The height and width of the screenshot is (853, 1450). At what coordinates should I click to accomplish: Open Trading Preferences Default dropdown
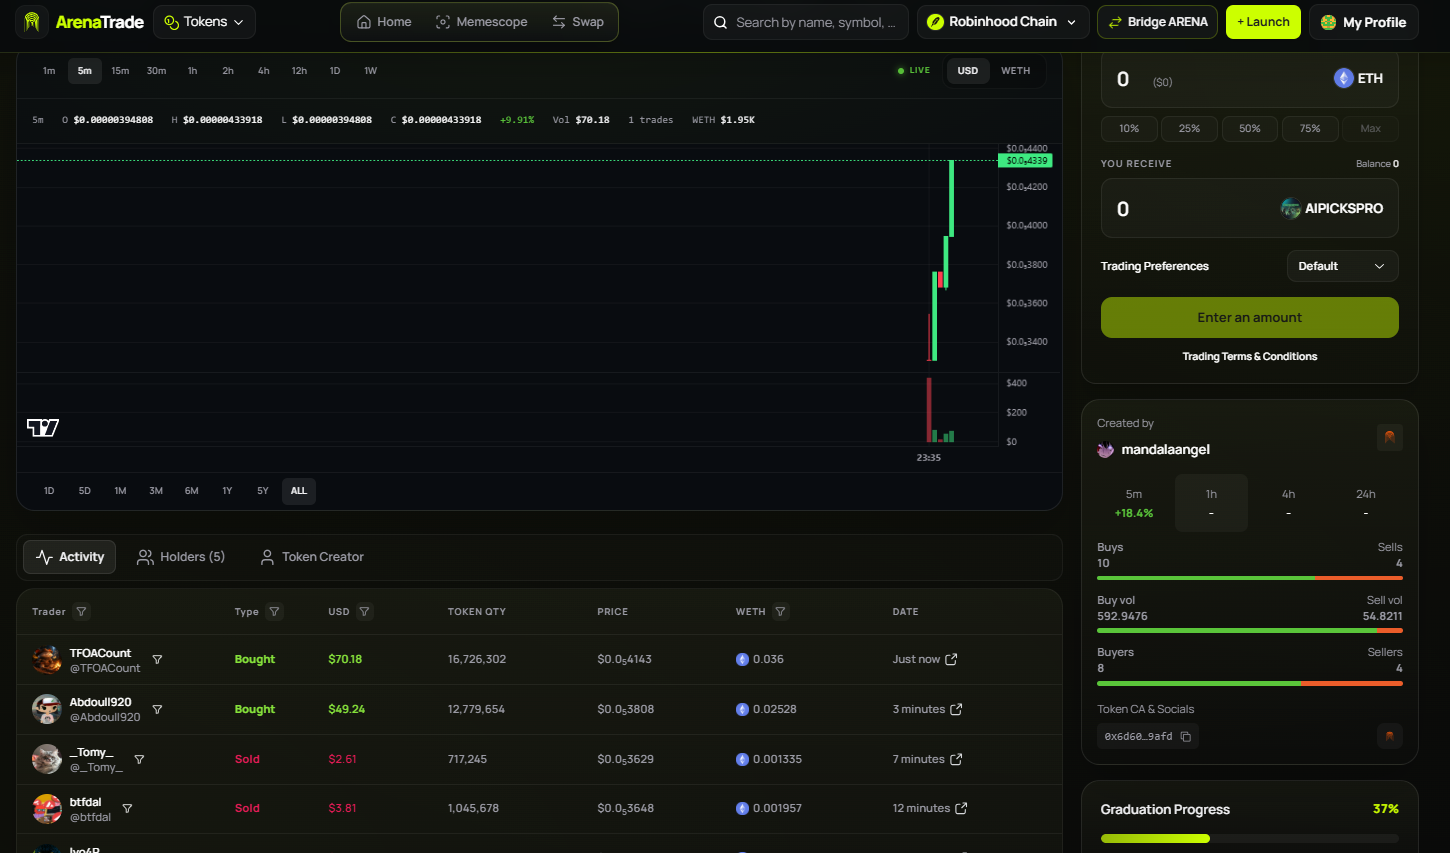(x=1342, y=266)
